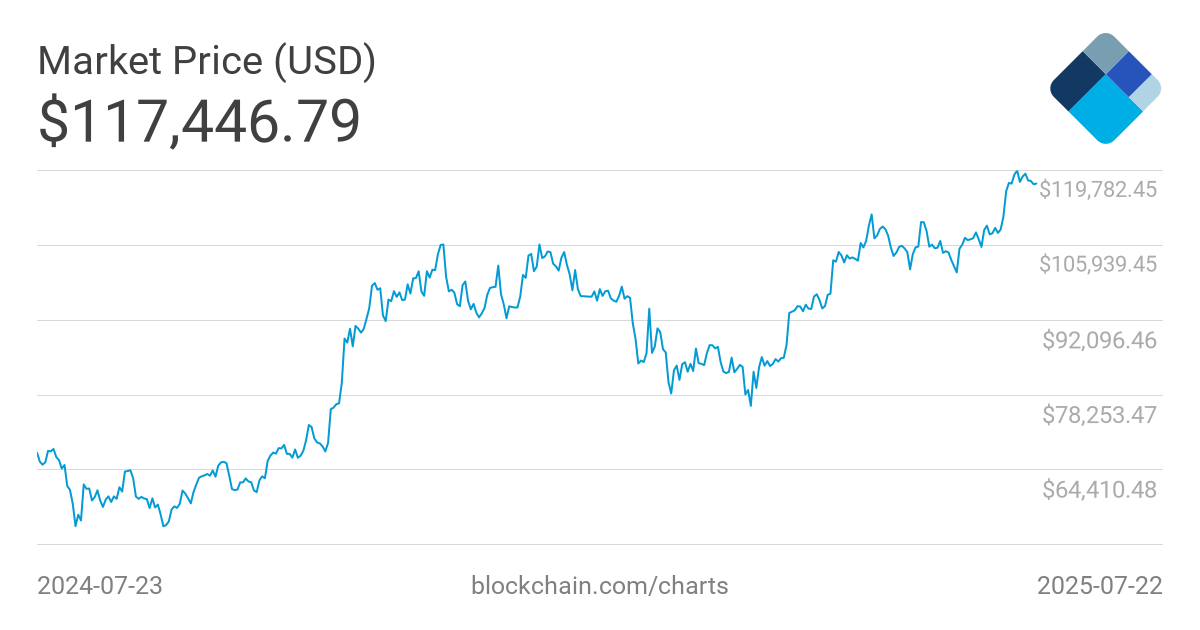Click the $119,782.45 axis label
The width and height of the screenshot is (1200, 630).
point(1098,188)
